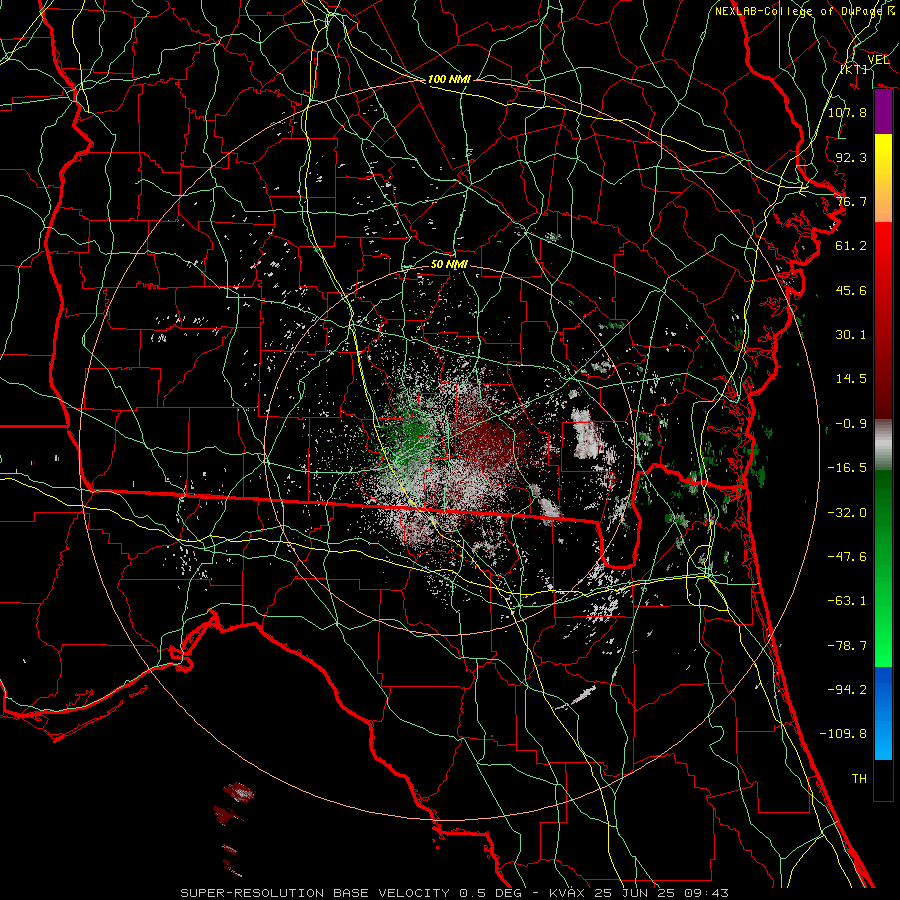Click the TH legend label
This screenshot has height=900, width=900.
[x=859, y=779]
